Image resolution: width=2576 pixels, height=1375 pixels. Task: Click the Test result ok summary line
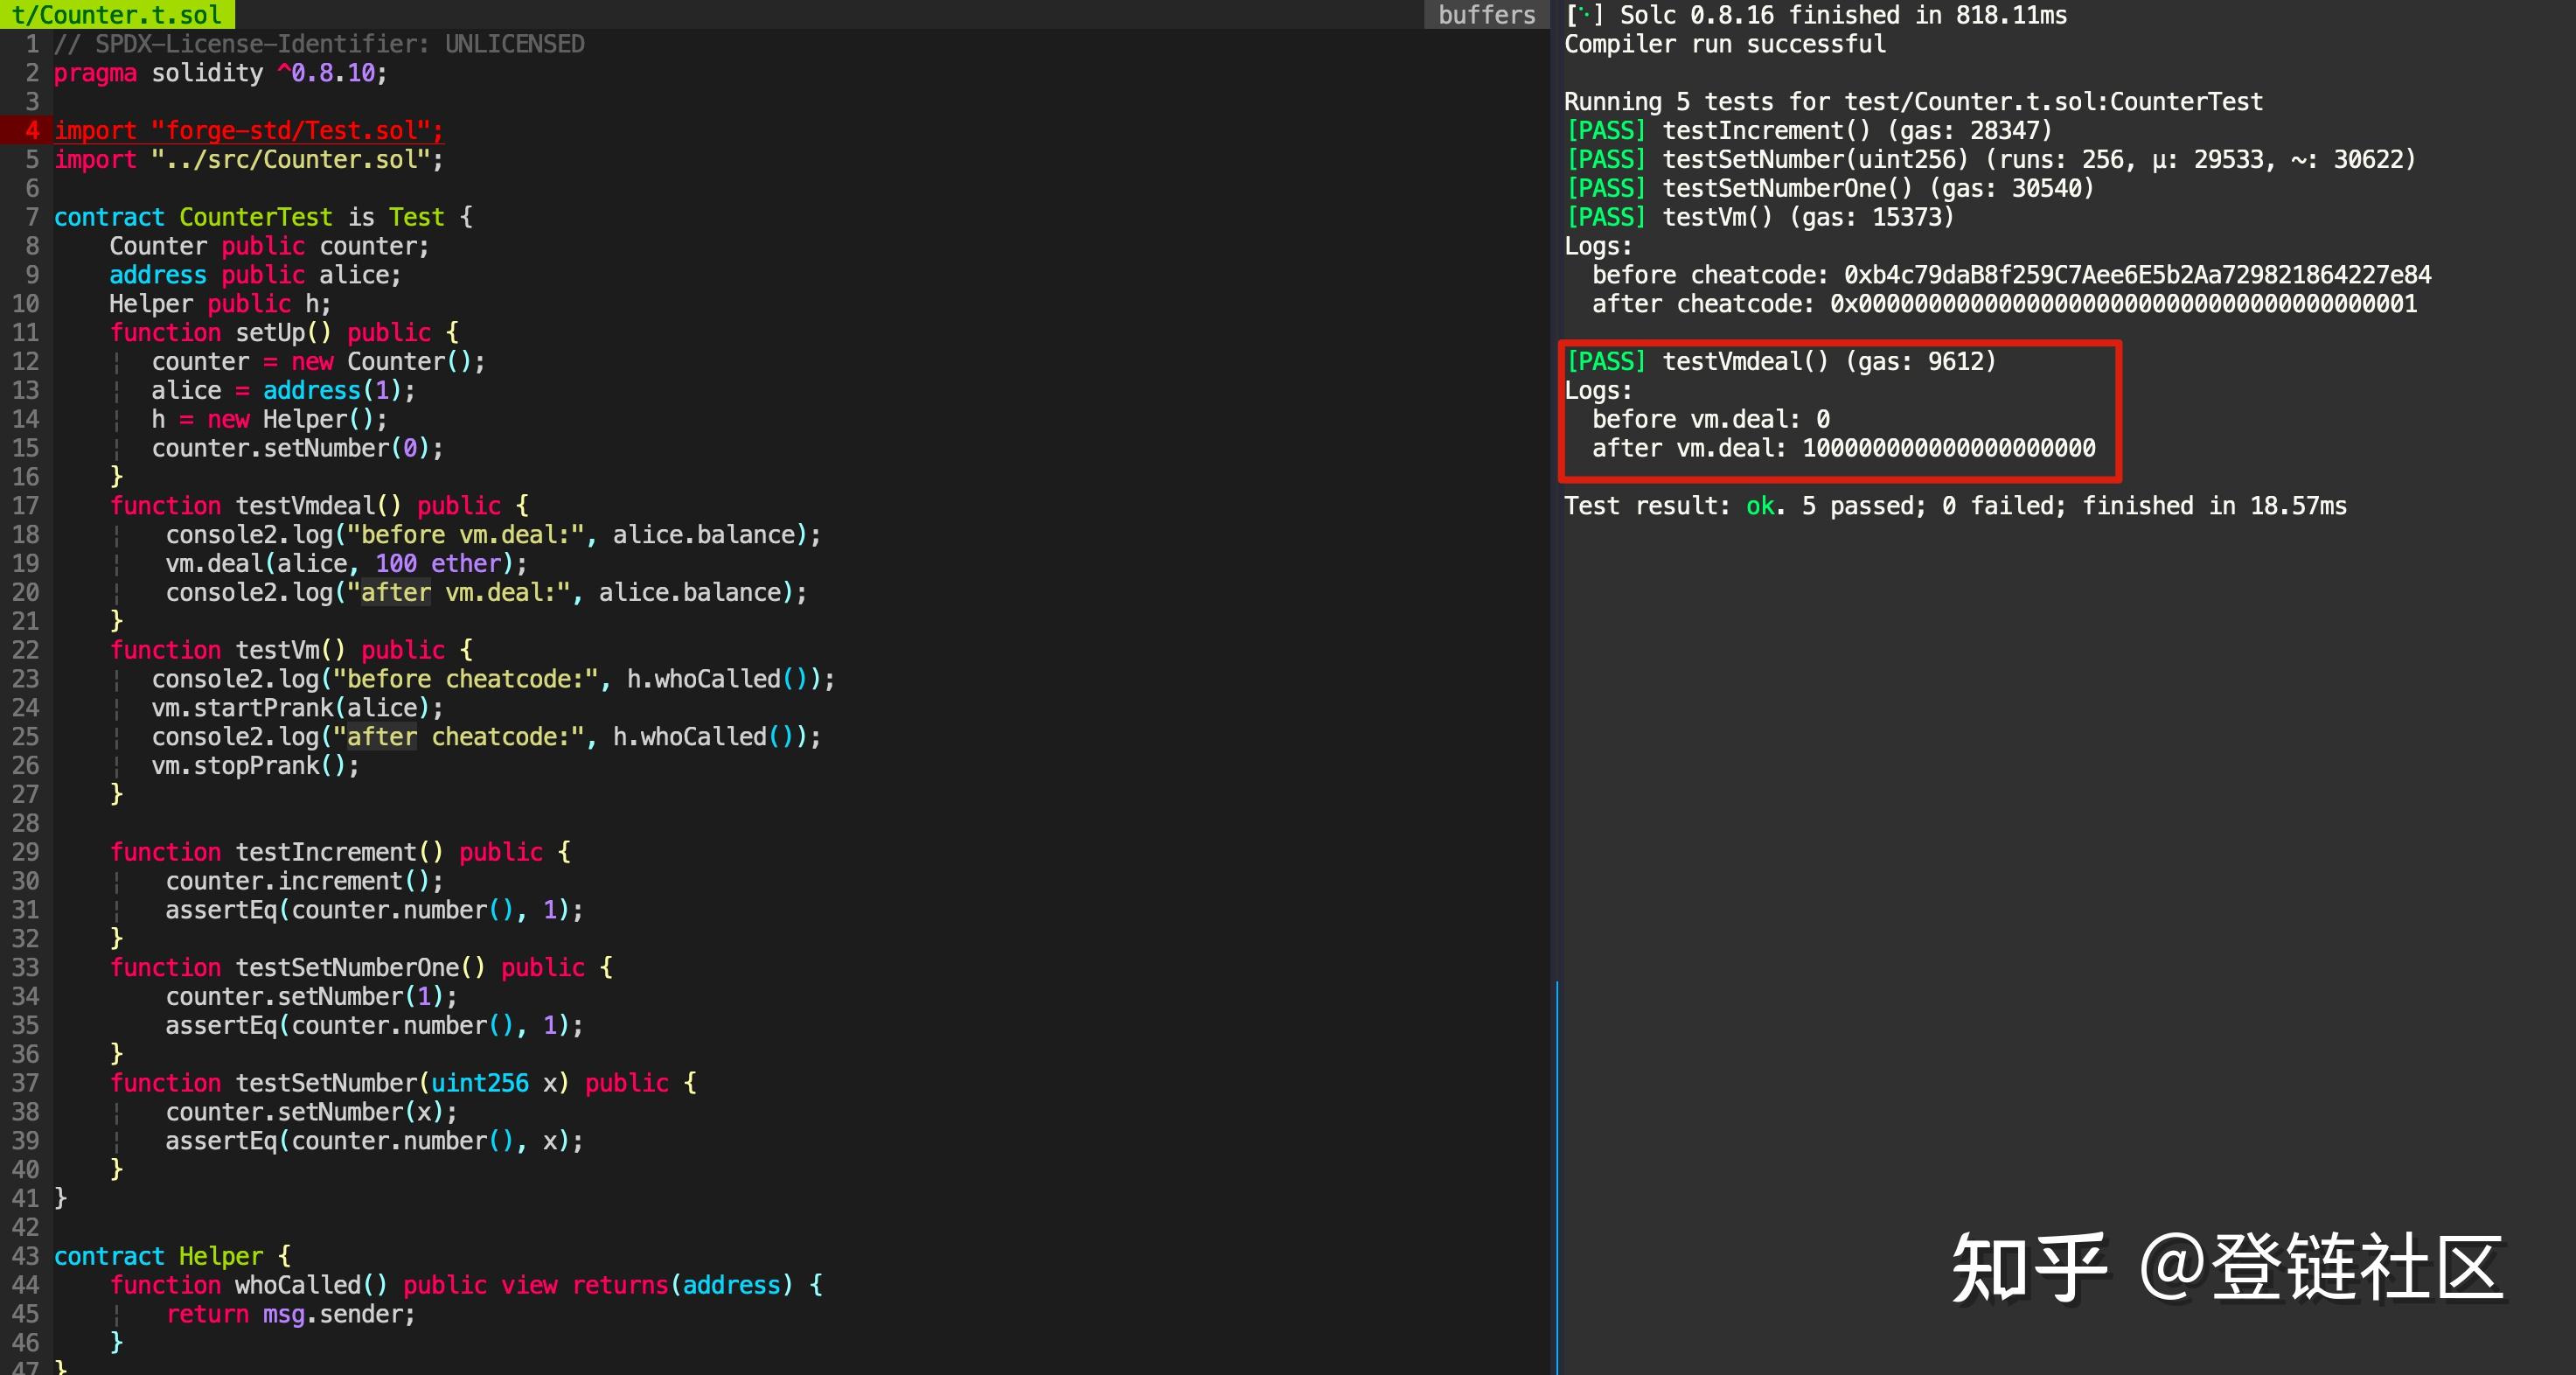pyautogui.click(x=1954, y=506)
